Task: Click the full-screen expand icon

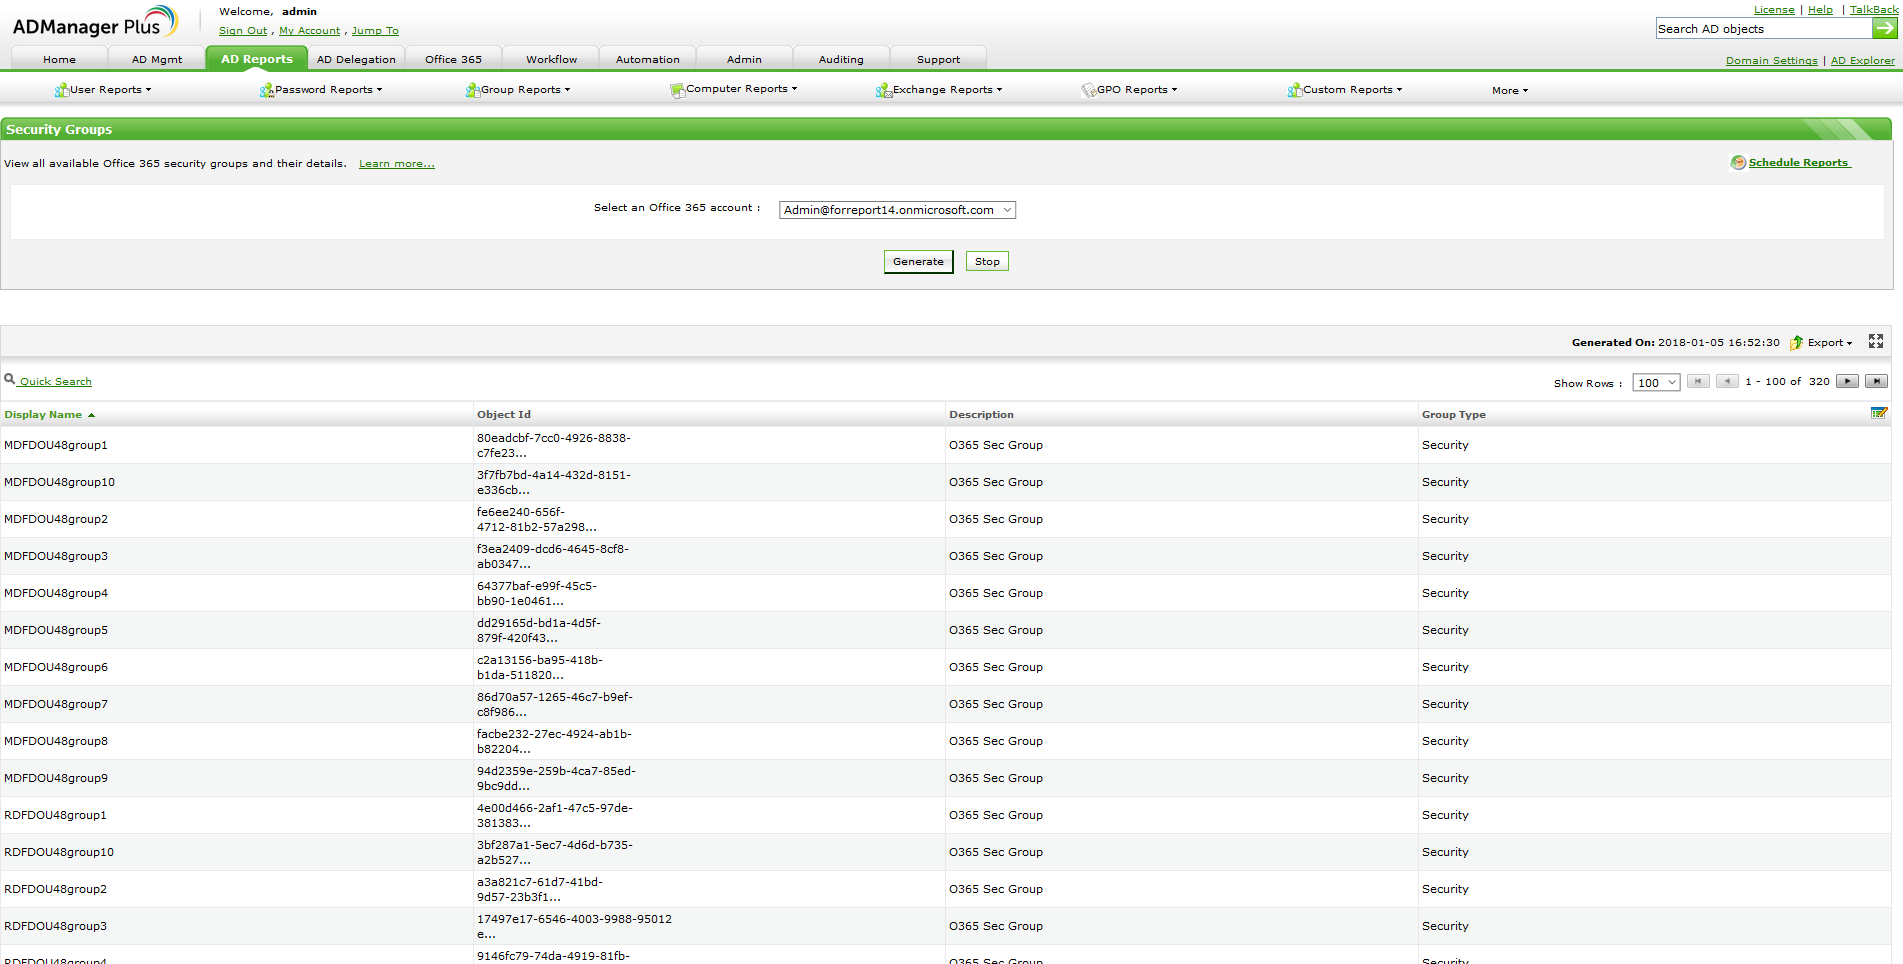Action: click(1876, 342)
